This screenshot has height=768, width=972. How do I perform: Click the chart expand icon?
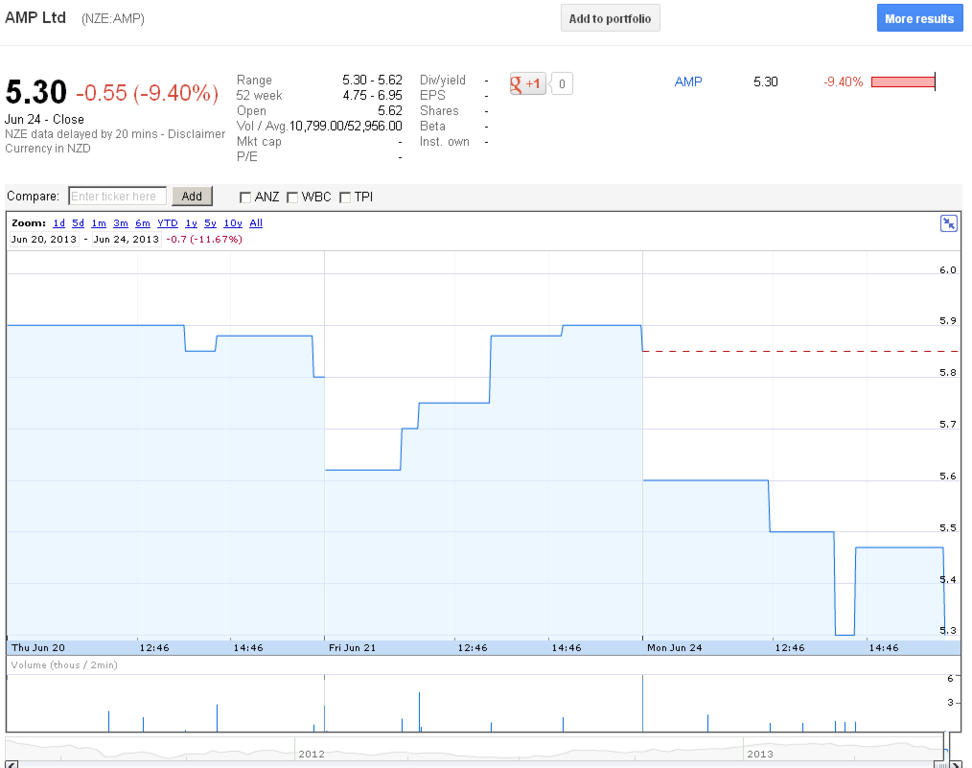pyautogui.click(x=949, y=223)
